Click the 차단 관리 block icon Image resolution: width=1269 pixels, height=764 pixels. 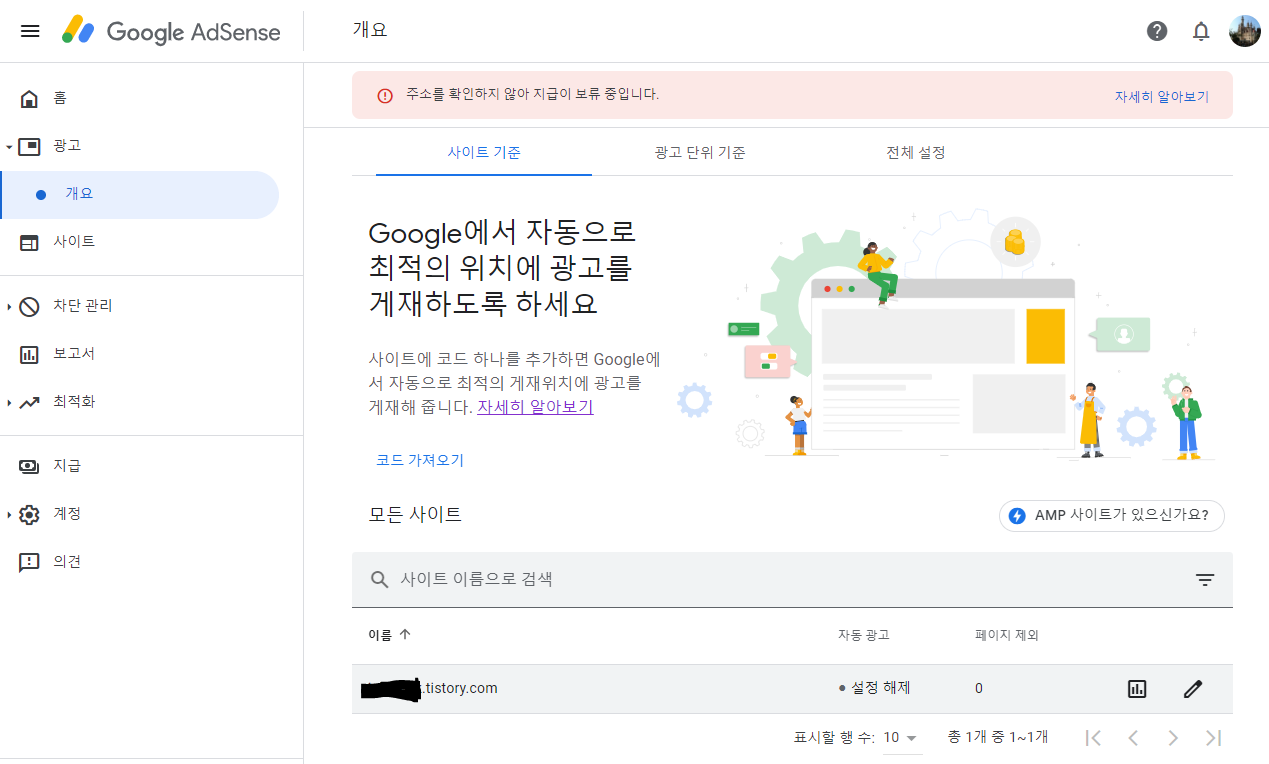tap(30, 306)
